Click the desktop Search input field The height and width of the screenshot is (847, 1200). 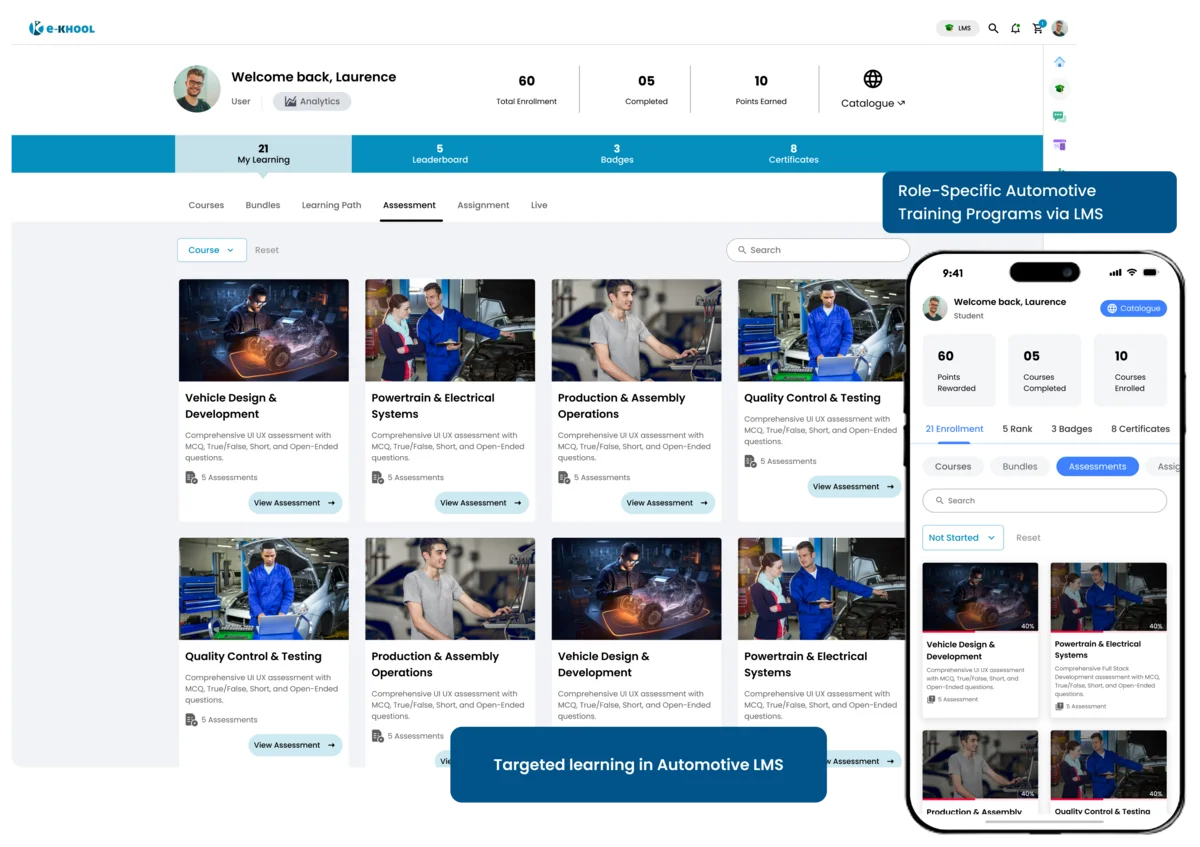[x=818, y=250]
